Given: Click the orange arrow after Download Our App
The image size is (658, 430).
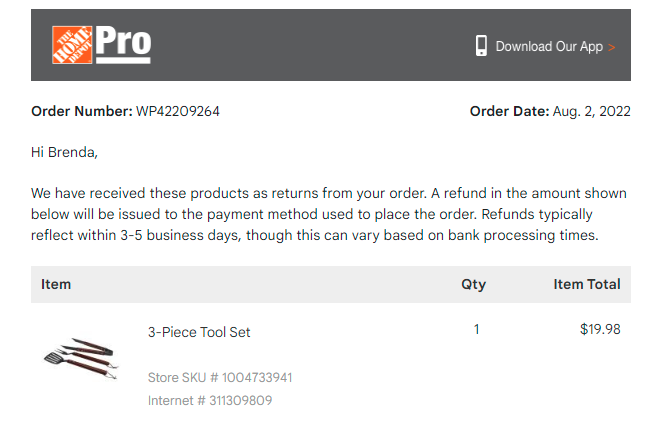Looking at the screenshot, I should [612, 47].
